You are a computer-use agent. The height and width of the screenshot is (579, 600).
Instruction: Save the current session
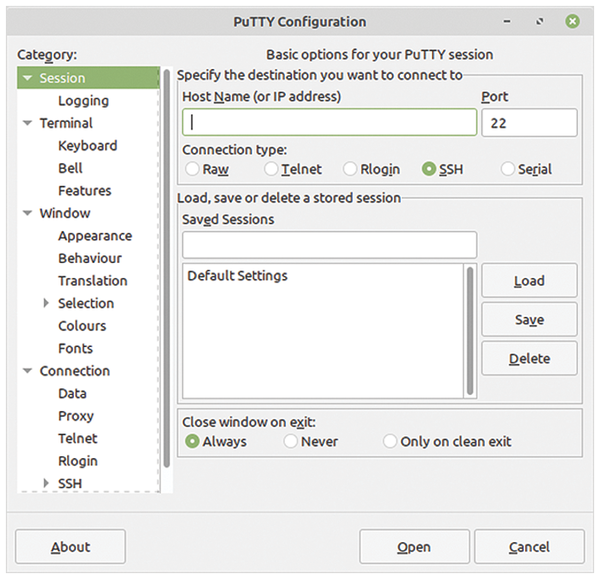(x=529, y=320)
